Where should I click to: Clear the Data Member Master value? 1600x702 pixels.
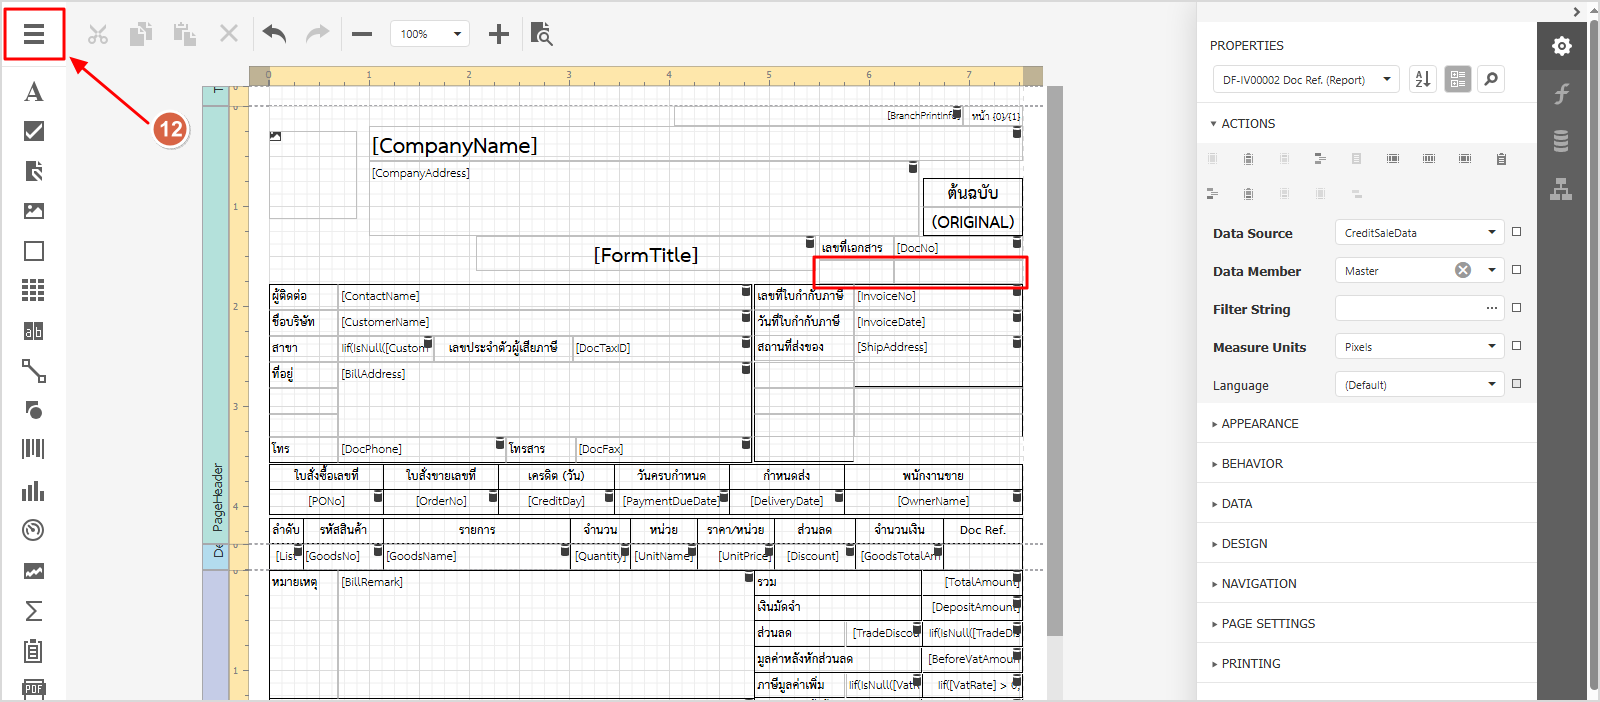click(x=1463, y=270)
